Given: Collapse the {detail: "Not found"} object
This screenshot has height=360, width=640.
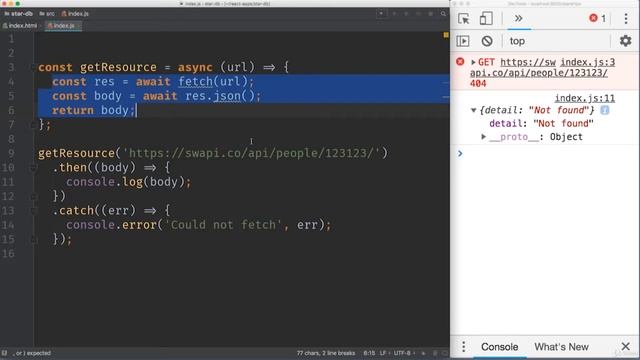Looking at the screenshot, I should pos(473,110).
